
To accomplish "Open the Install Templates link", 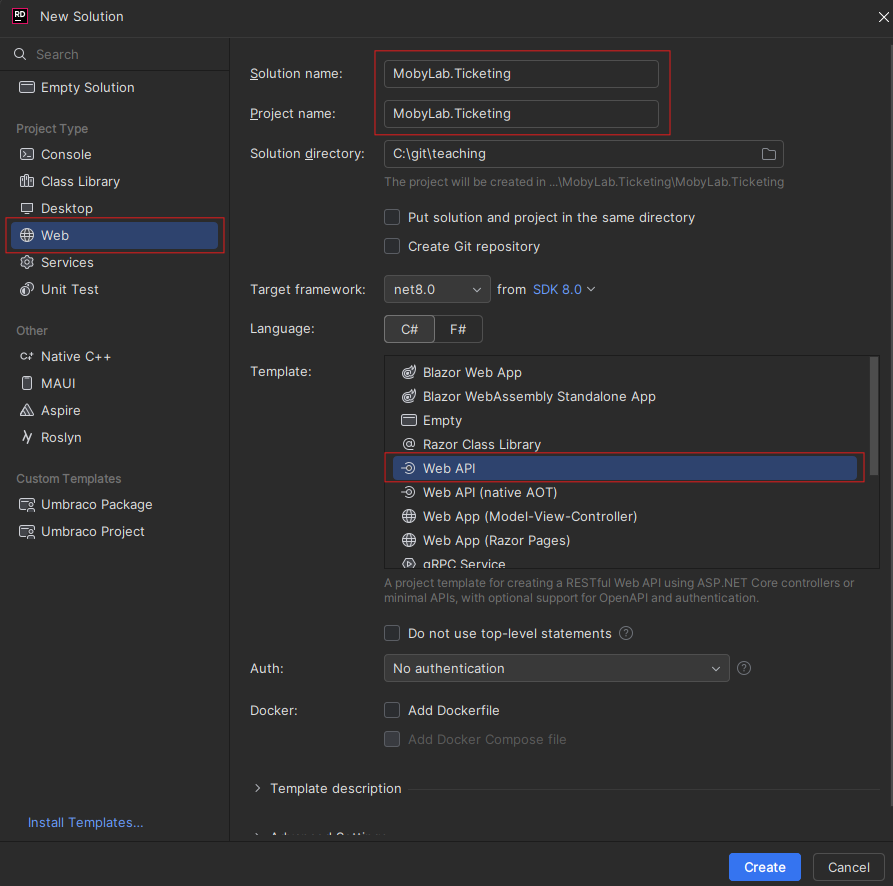I will tap(85, 822).
